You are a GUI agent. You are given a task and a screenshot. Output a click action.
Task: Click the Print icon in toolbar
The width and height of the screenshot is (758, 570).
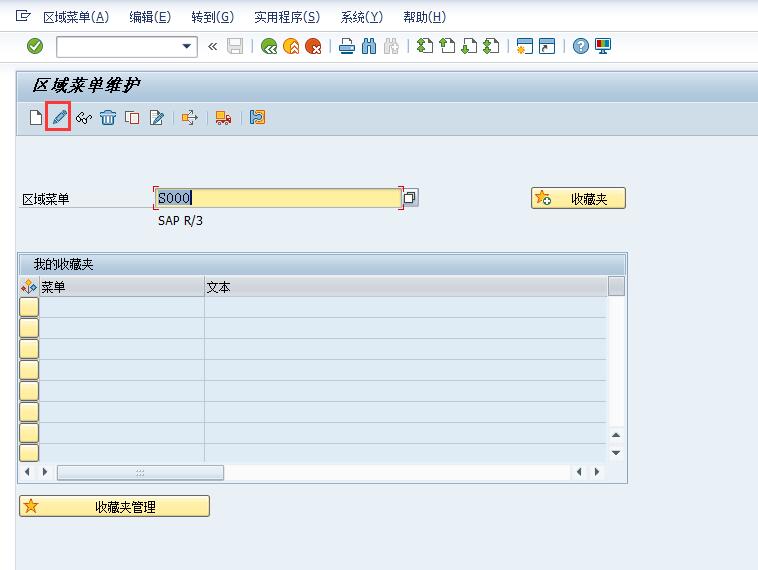click(346, 46)
